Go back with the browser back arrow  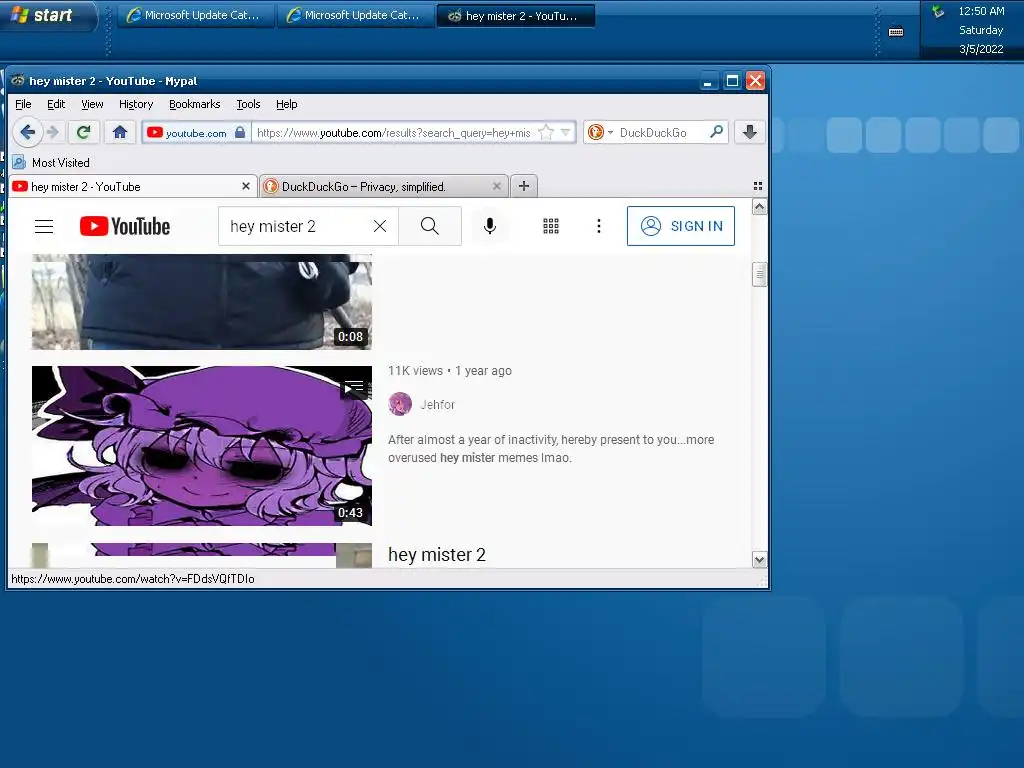(27, 133)
